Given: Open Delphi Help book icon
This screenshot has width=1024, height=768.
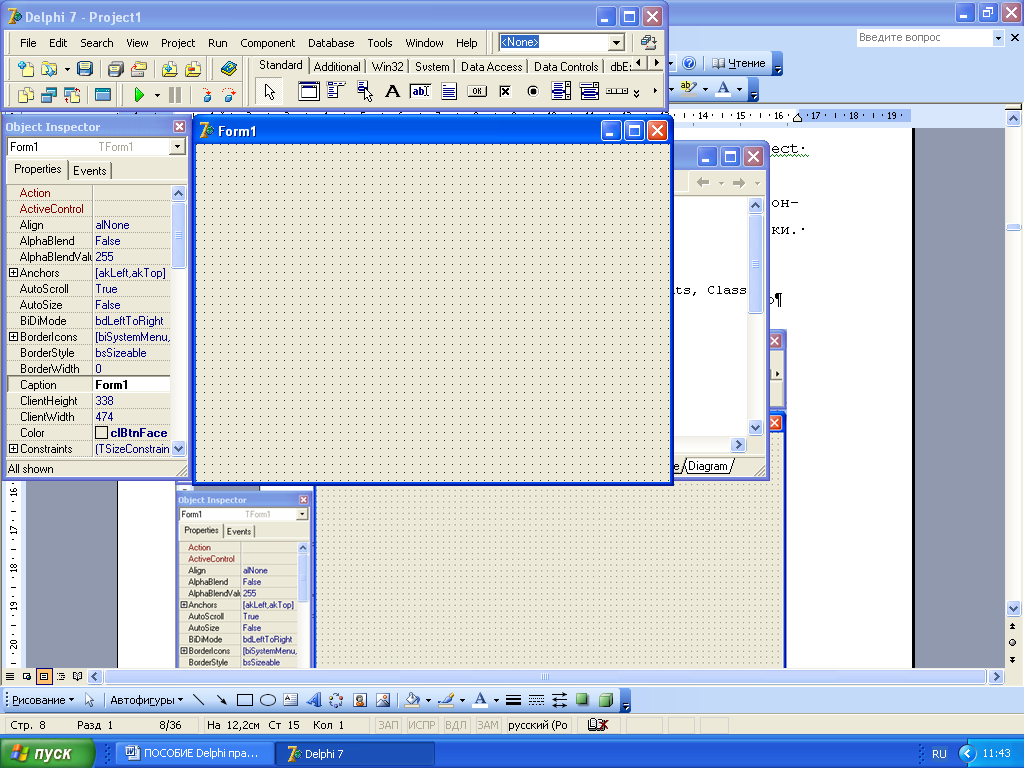Looking at the screenshot, I should [229, 69].
